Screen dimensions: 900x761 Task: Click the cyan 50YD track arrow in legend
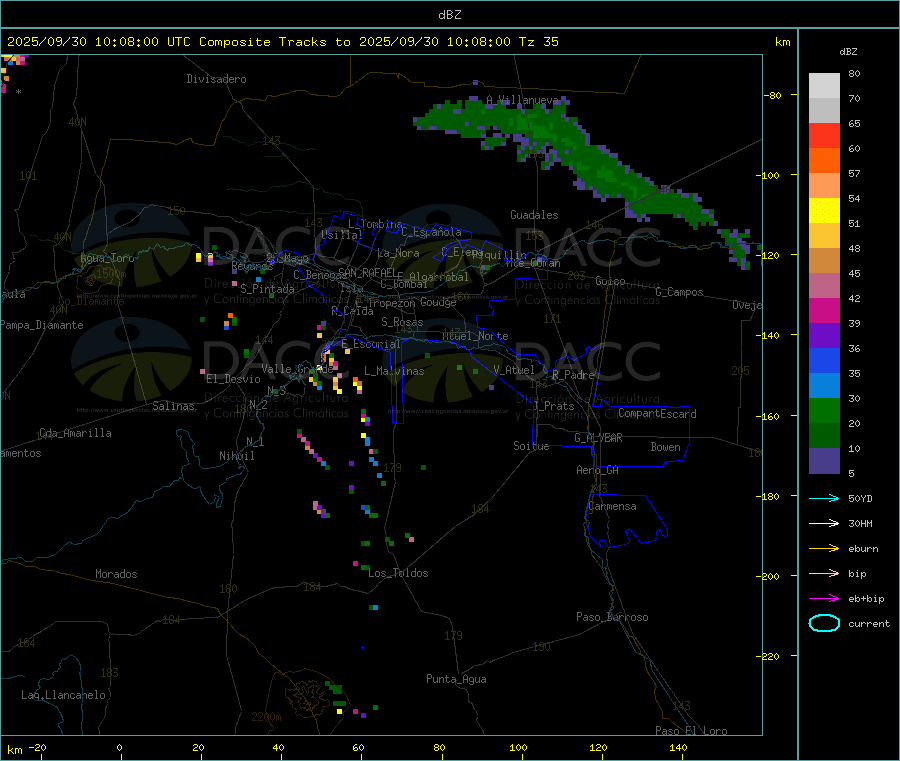point(824,498)
